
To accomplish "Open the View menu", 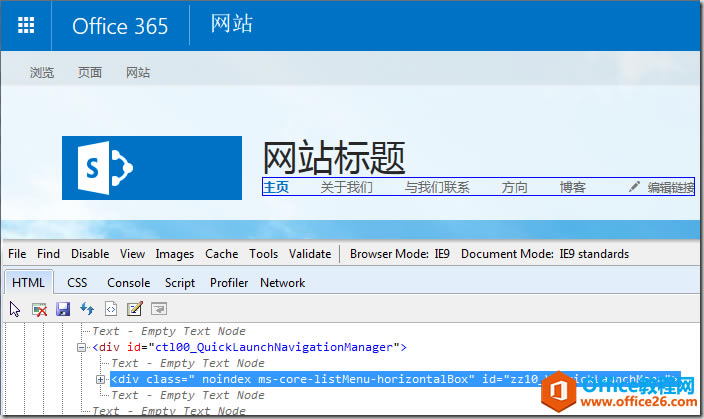I will [x=132, y=254].
